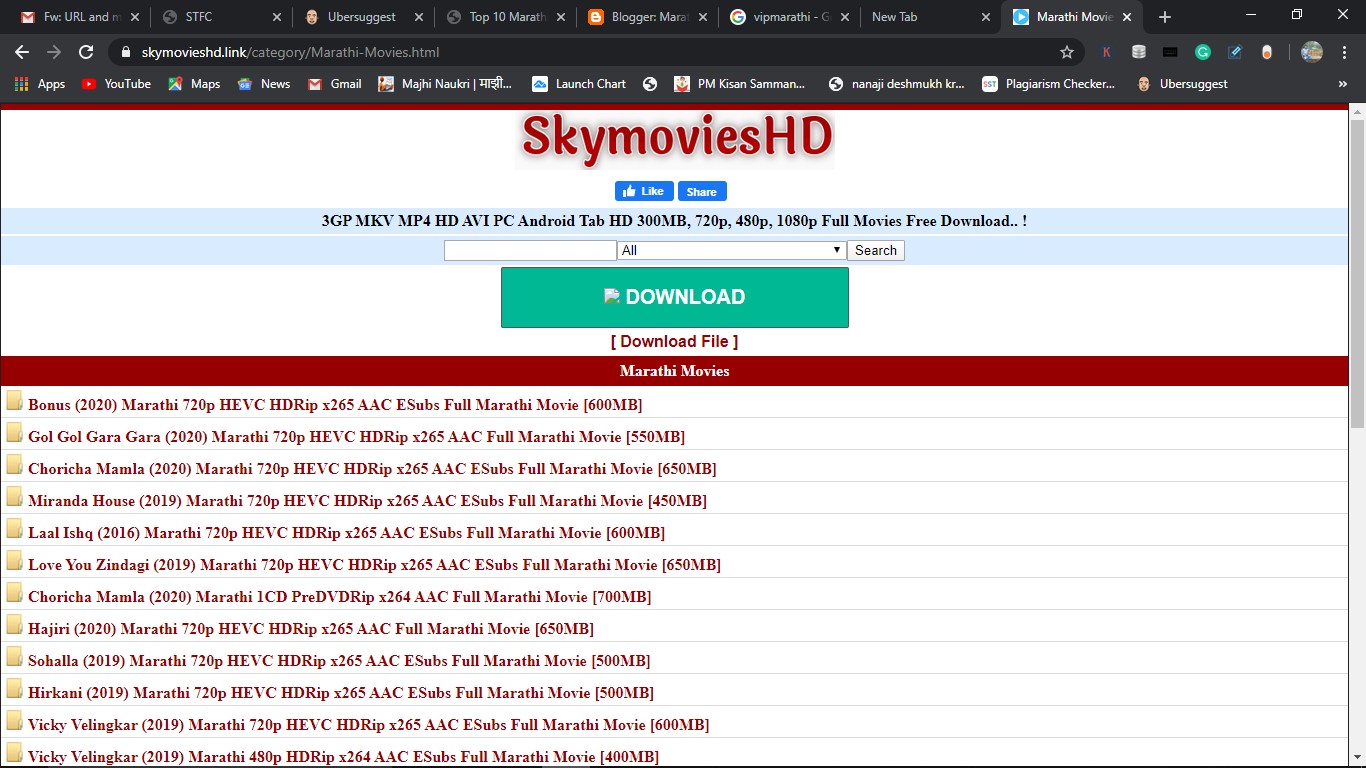Click the SkymoviesHD logo
This screenshot has width=1366, height=768.
point(677,138)
